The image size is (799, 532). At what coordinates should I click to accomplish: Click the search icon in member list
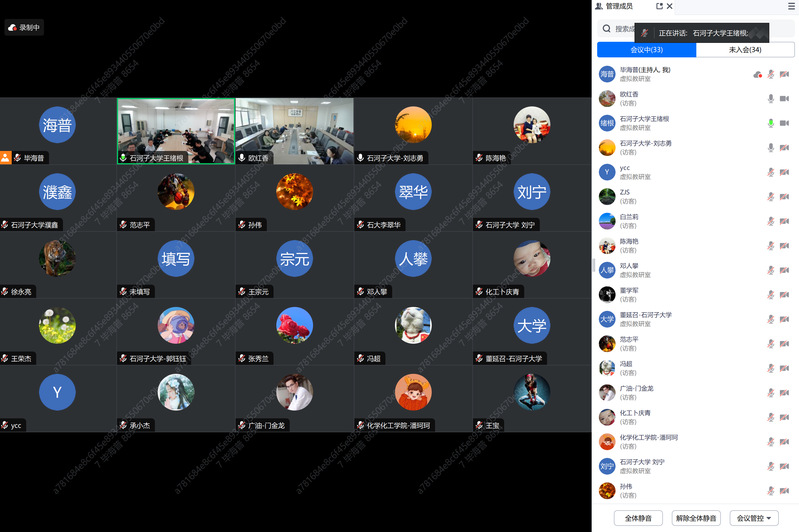607,29
